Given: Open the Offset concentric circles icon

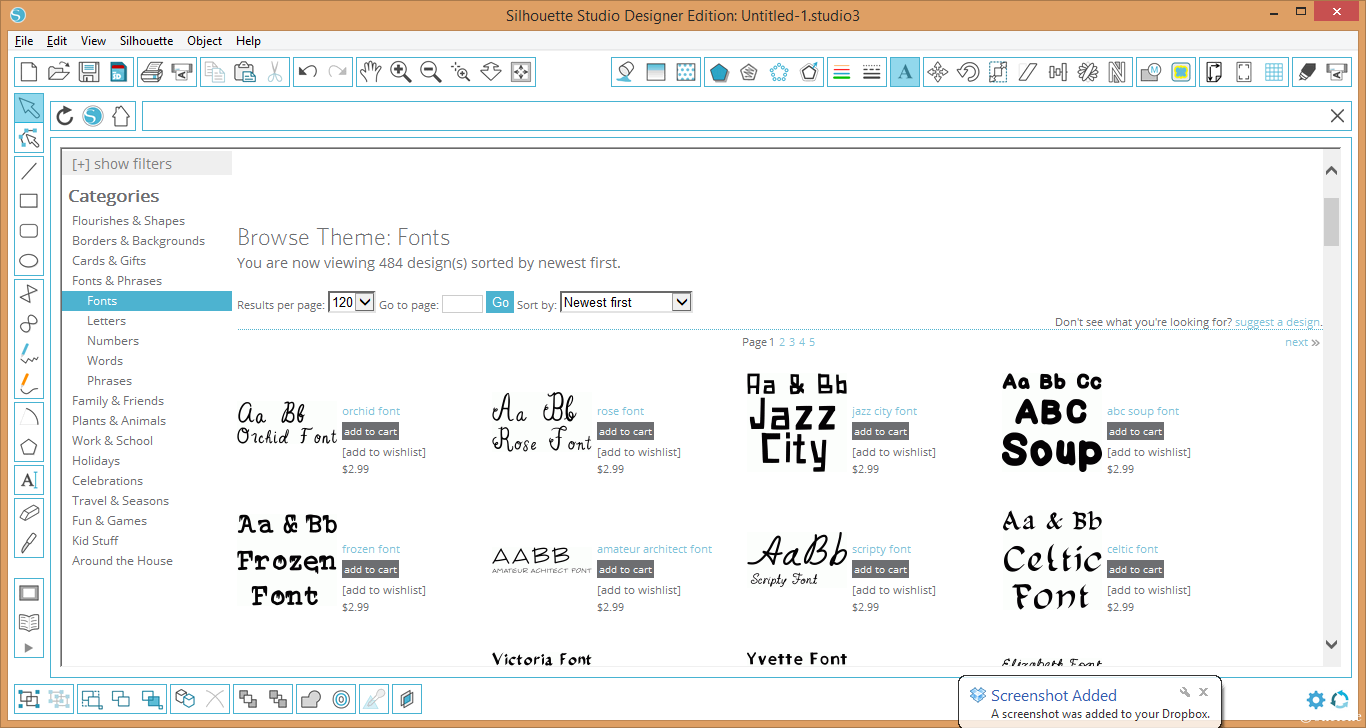Looking at the screenshot, I should click(x=341, y=699).
